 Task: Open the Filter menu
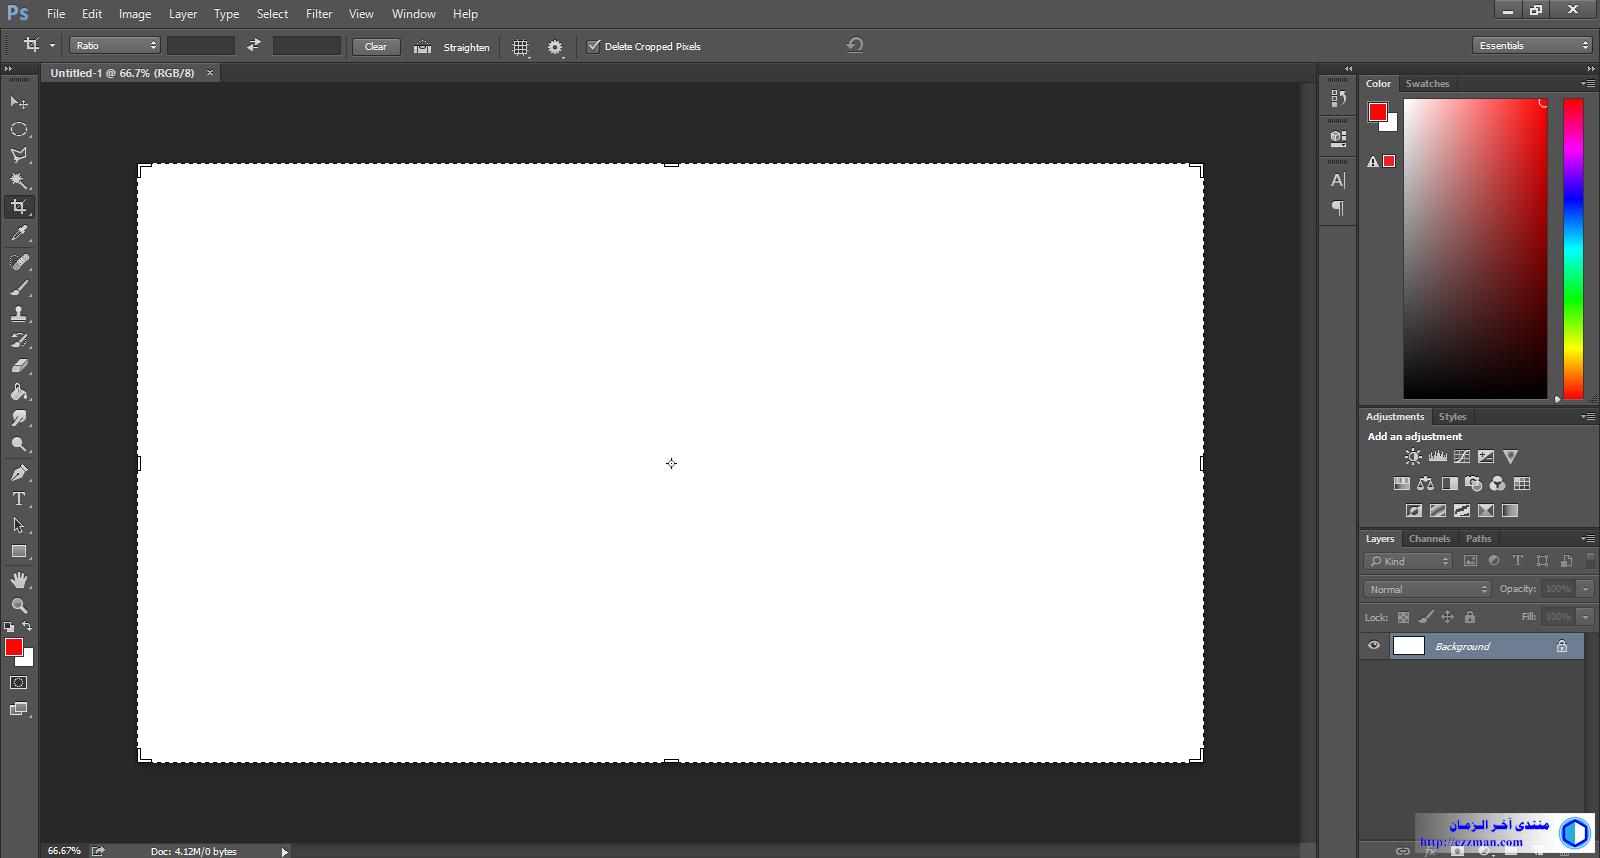pos(319,14)
